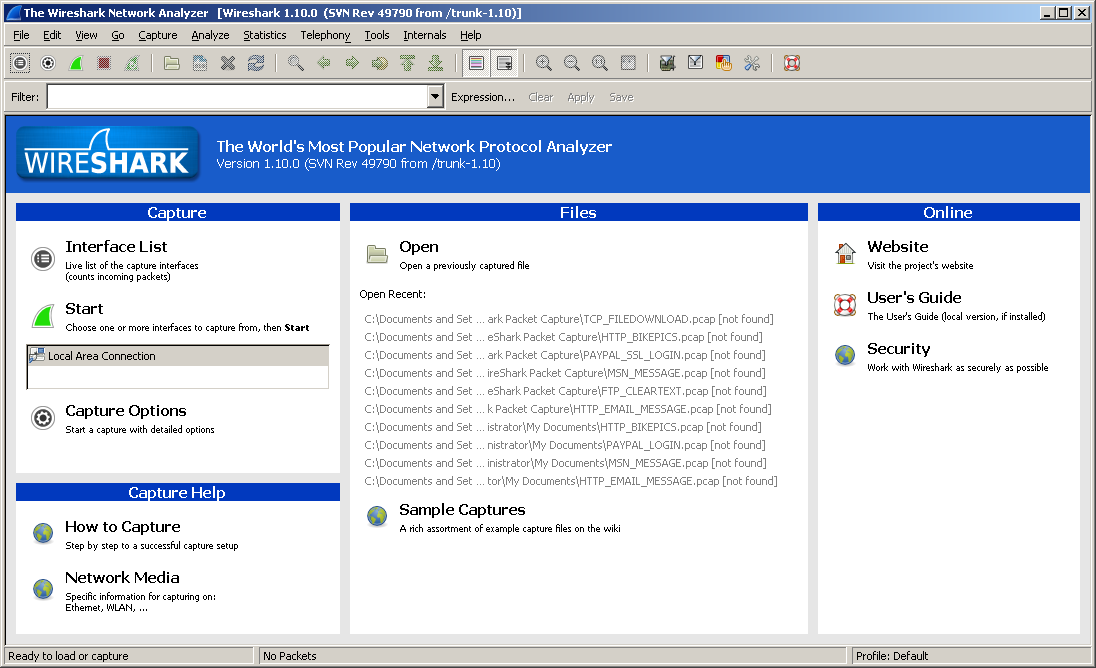Open the Security information link
1096x668 pixels.
(x=898, y=349)
